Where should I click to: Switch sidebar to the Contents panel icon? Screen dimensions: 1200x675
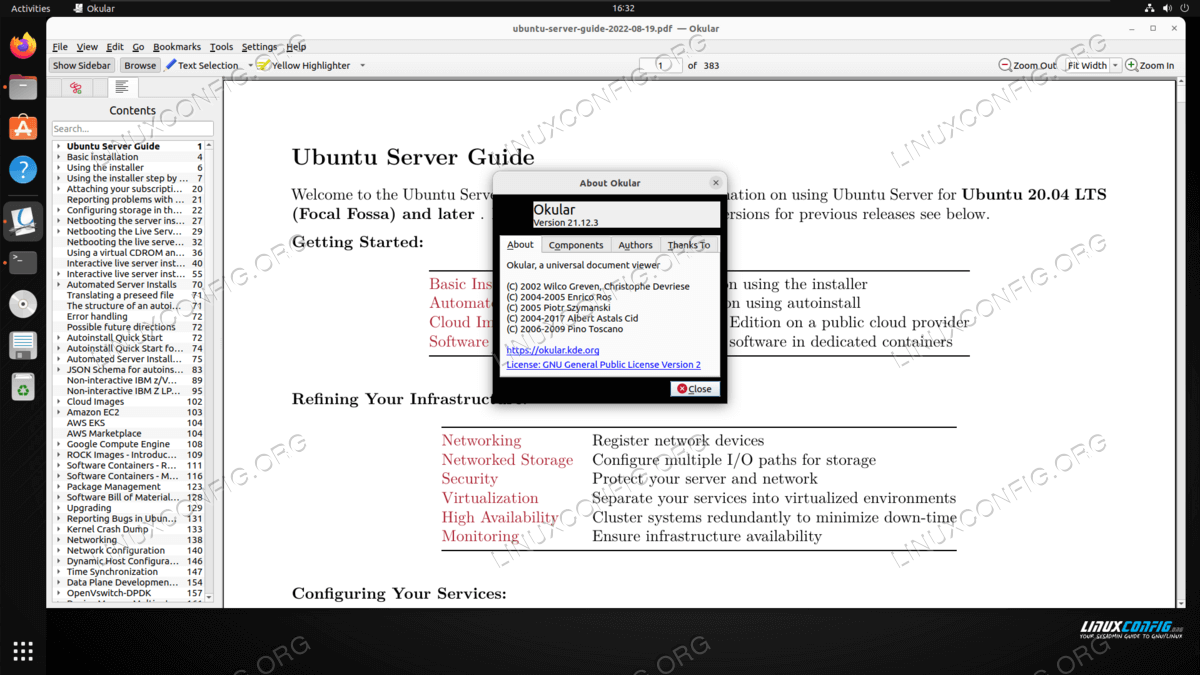[122, 88]
